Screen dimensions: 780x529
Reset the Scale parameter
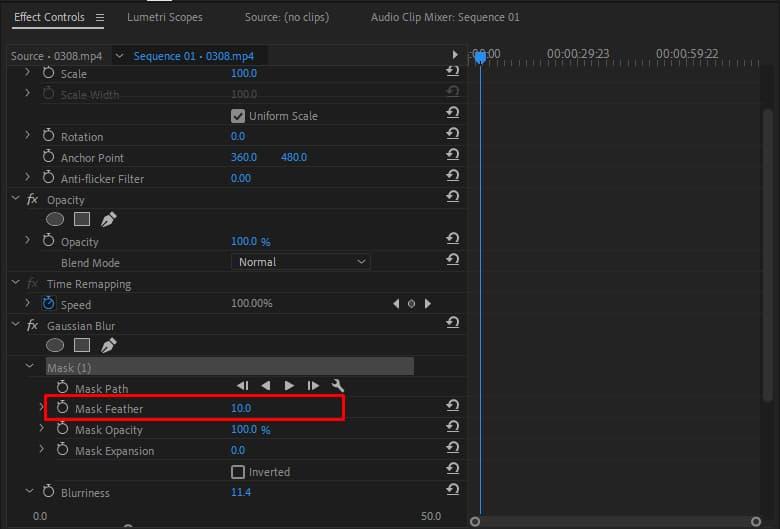coord(453,72)
